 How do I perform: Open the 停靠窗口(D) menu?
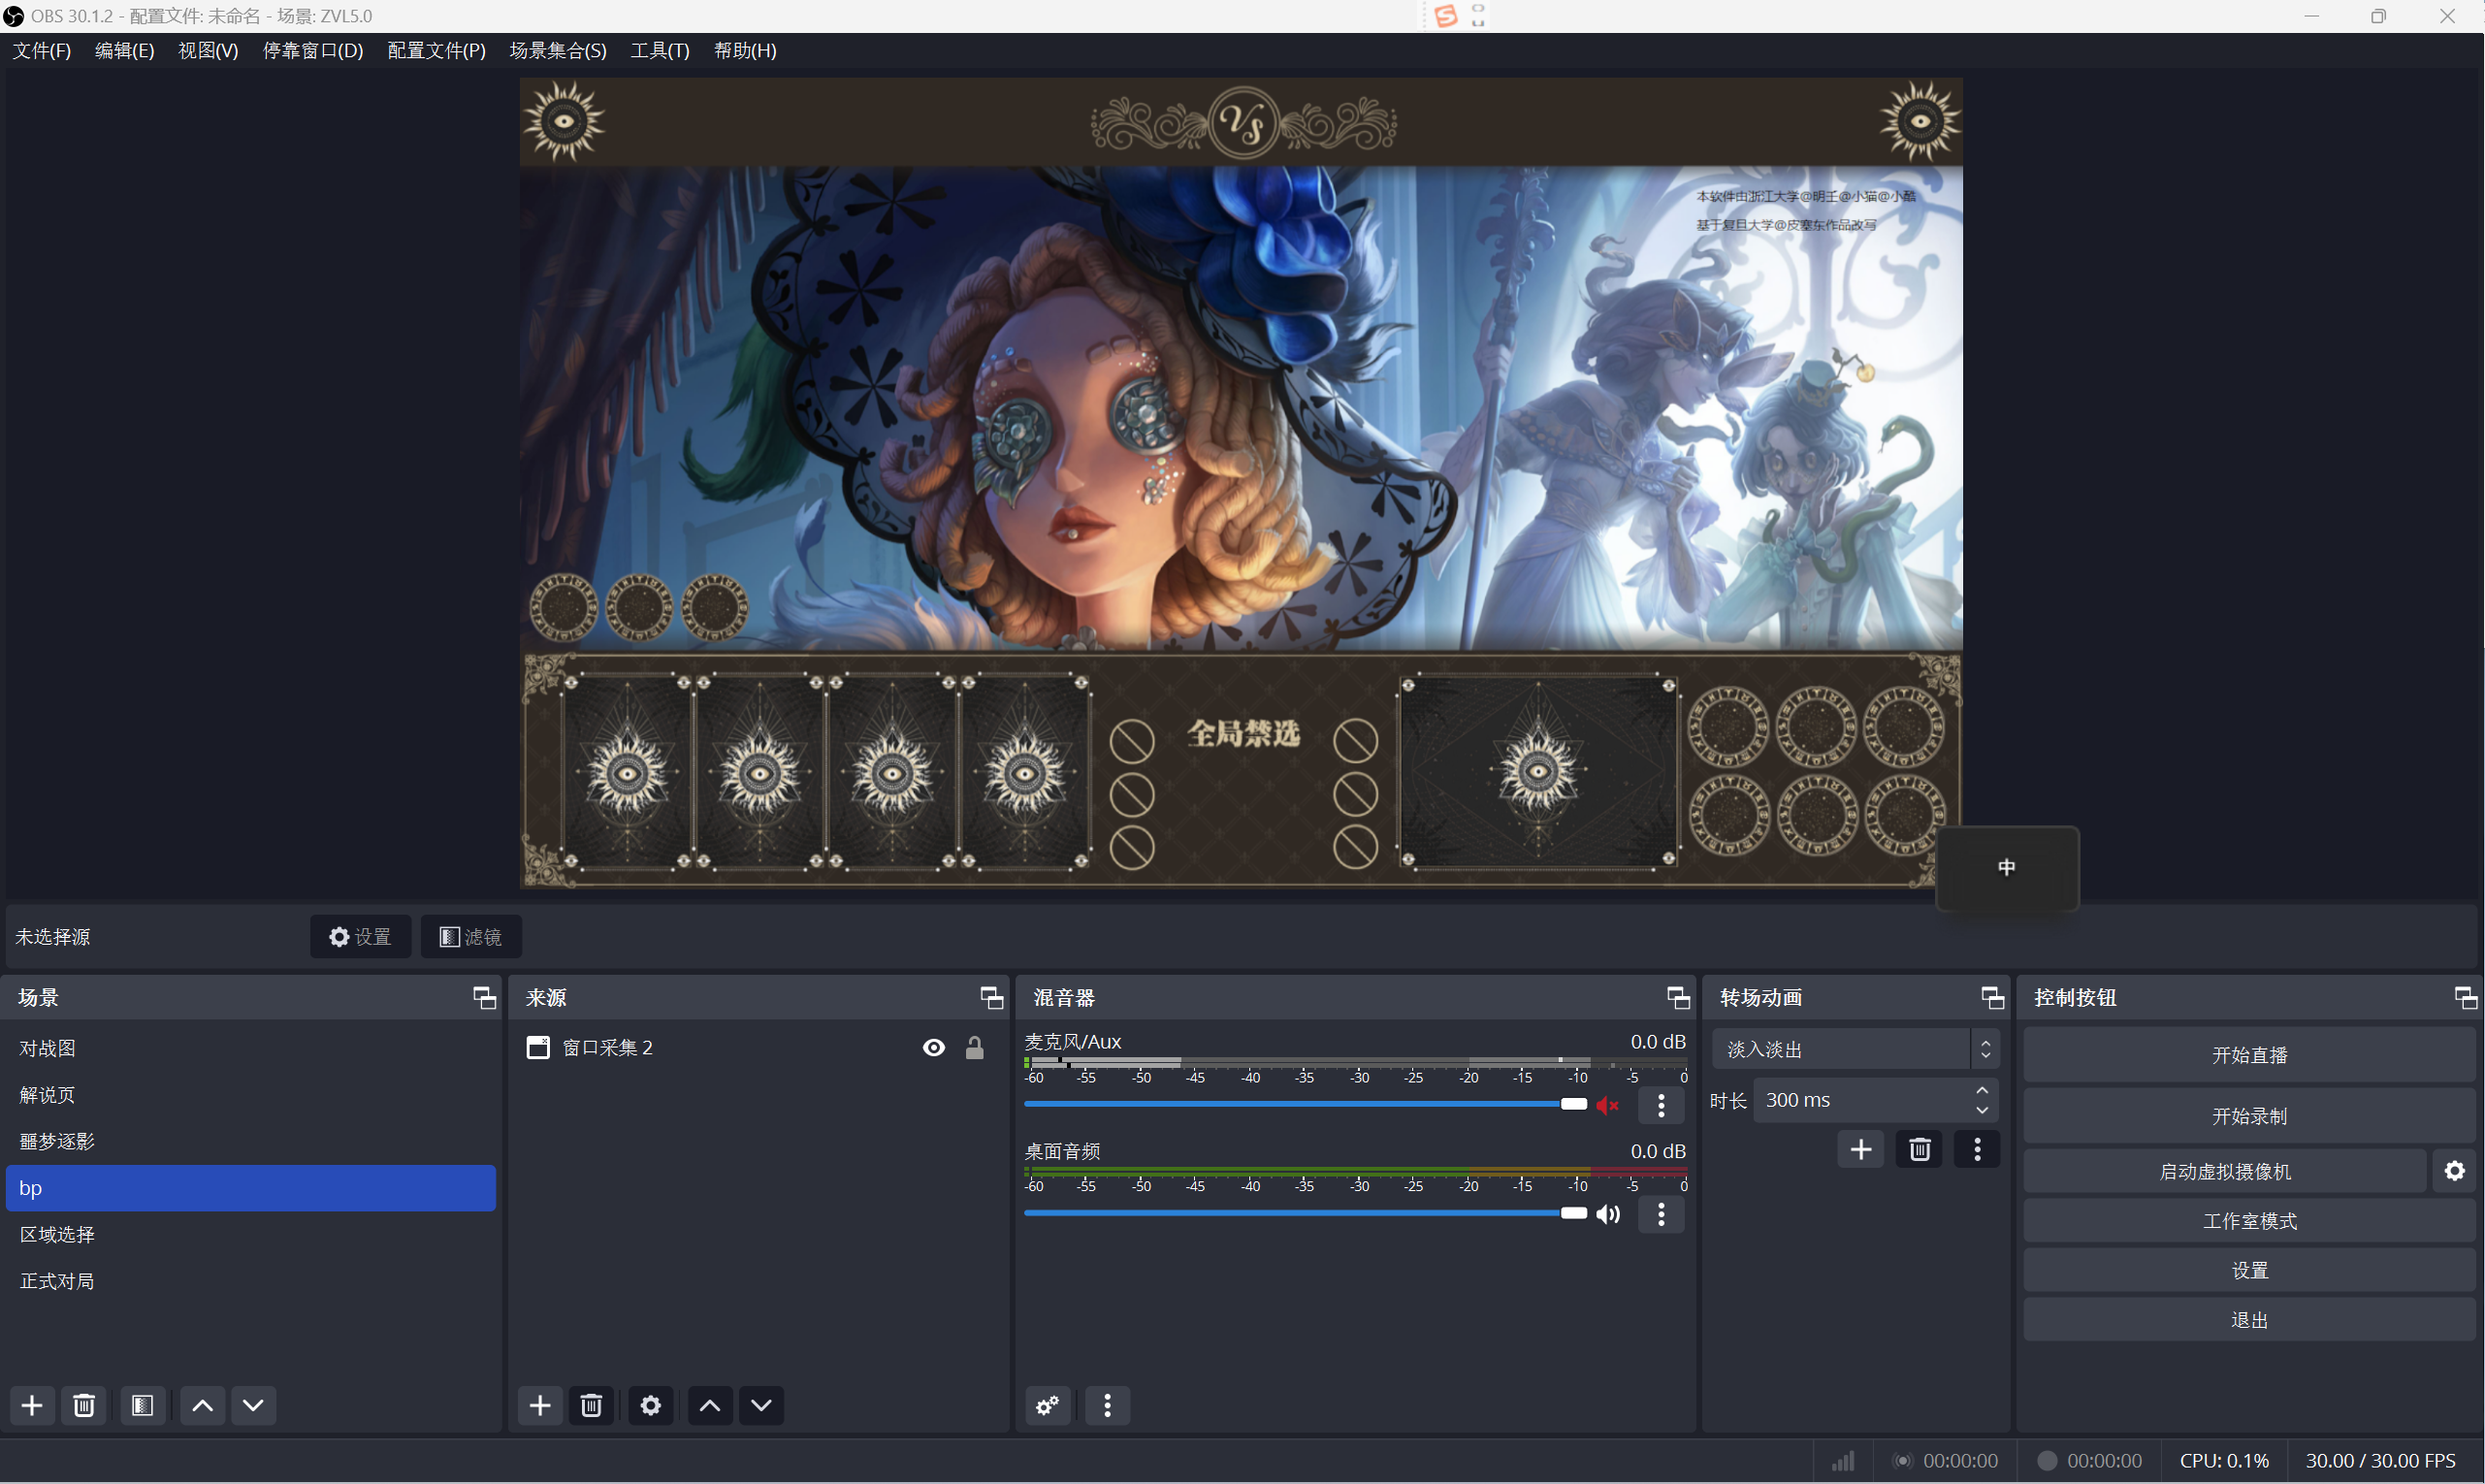click(x=313, y=51)
